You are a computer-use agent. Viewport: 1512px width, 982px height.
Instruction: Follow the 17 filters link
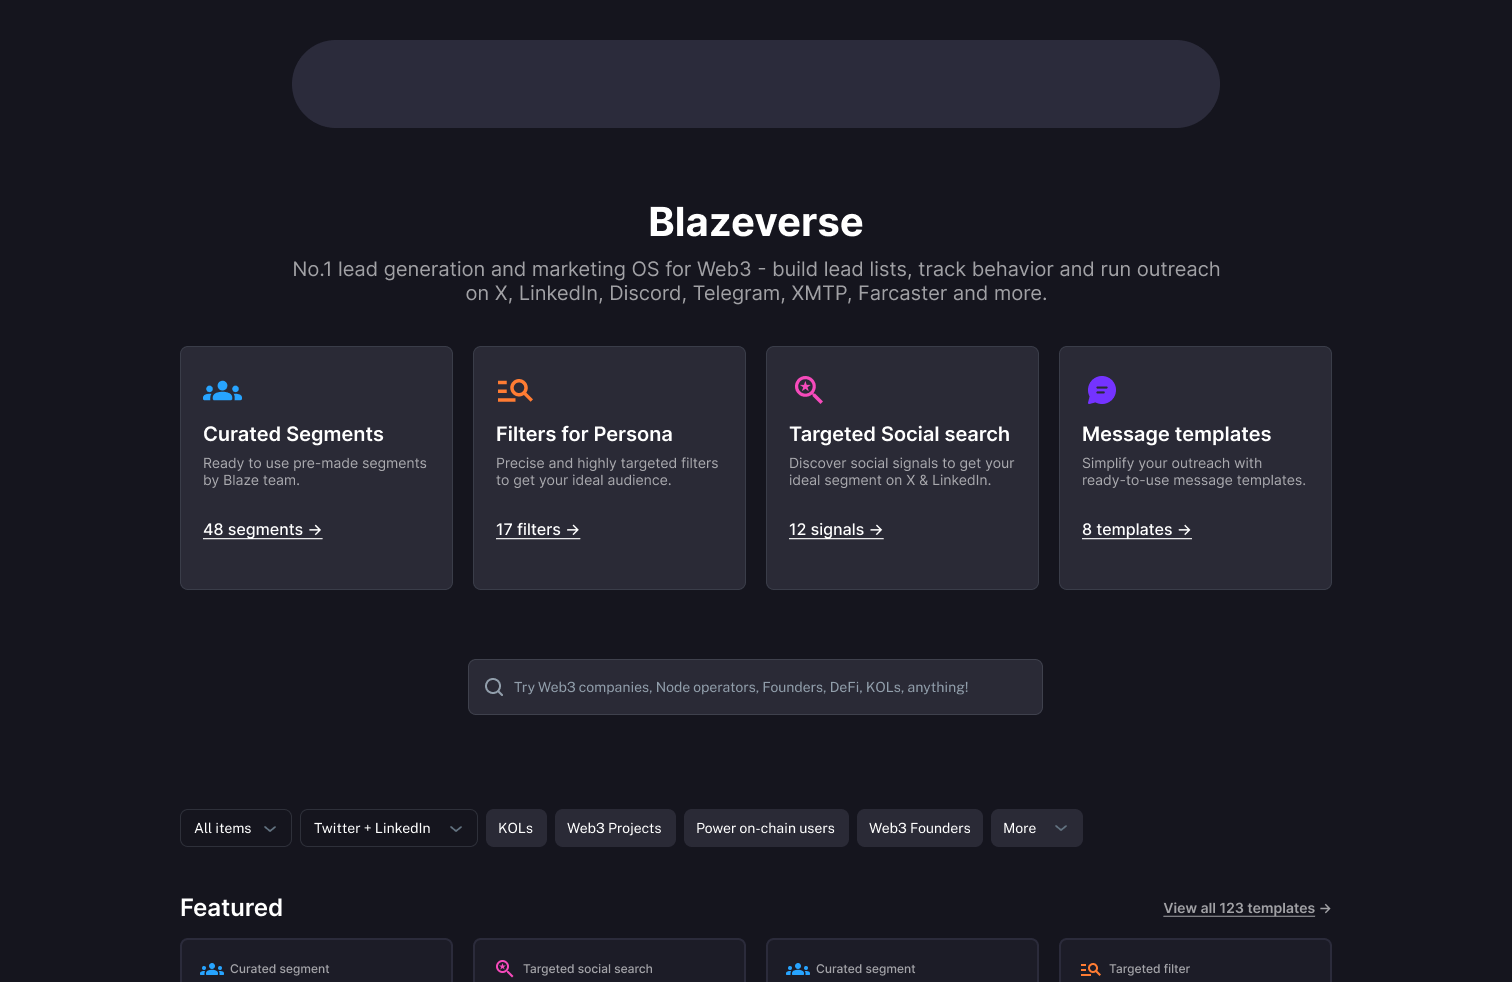pyautogui.click(x=537, y=529)
